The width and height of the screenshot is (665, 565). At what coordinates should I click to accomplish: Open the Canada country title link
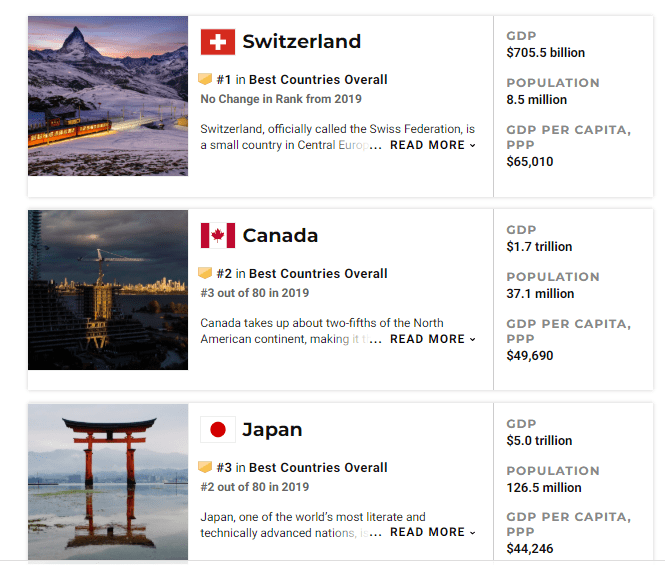pos(280,236)
